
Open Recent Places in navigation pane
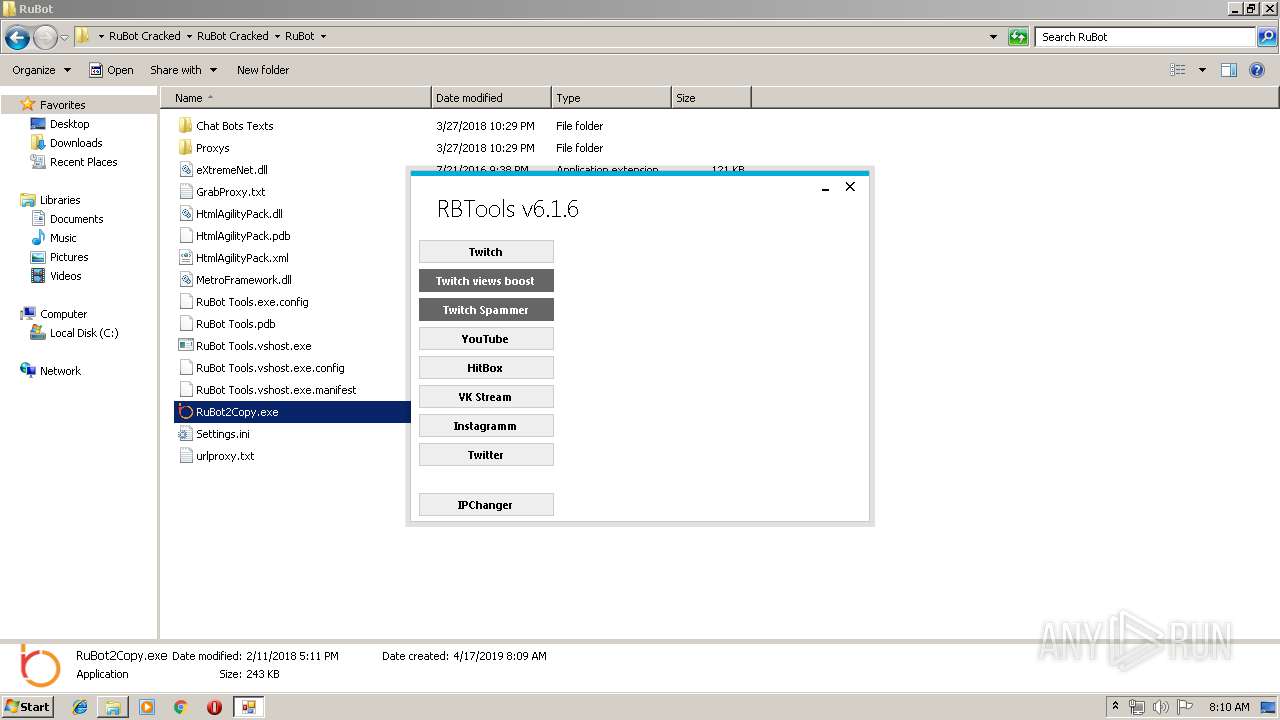(83, 162)
